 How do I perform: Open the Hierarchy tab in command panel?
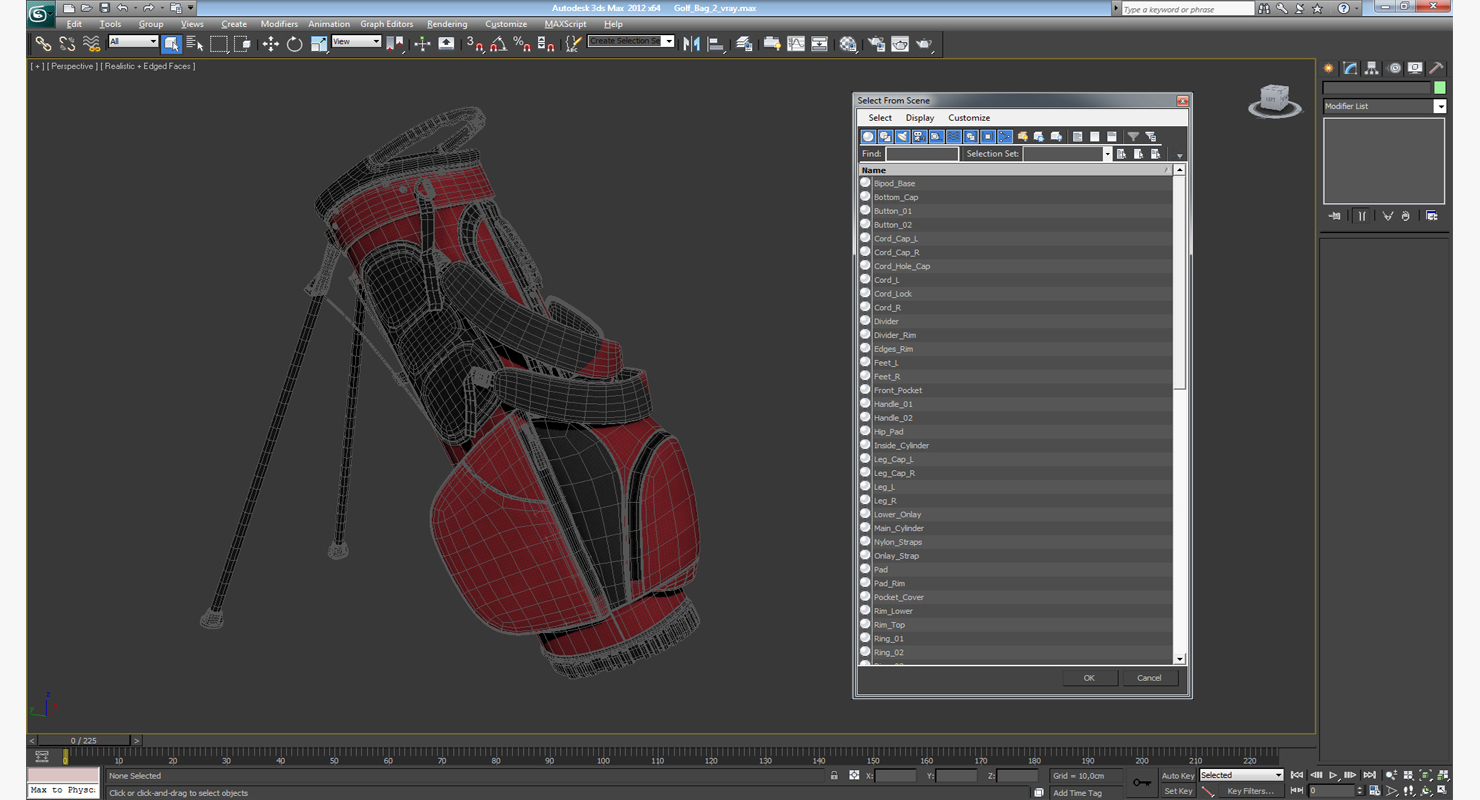[x=1372, y=68]
